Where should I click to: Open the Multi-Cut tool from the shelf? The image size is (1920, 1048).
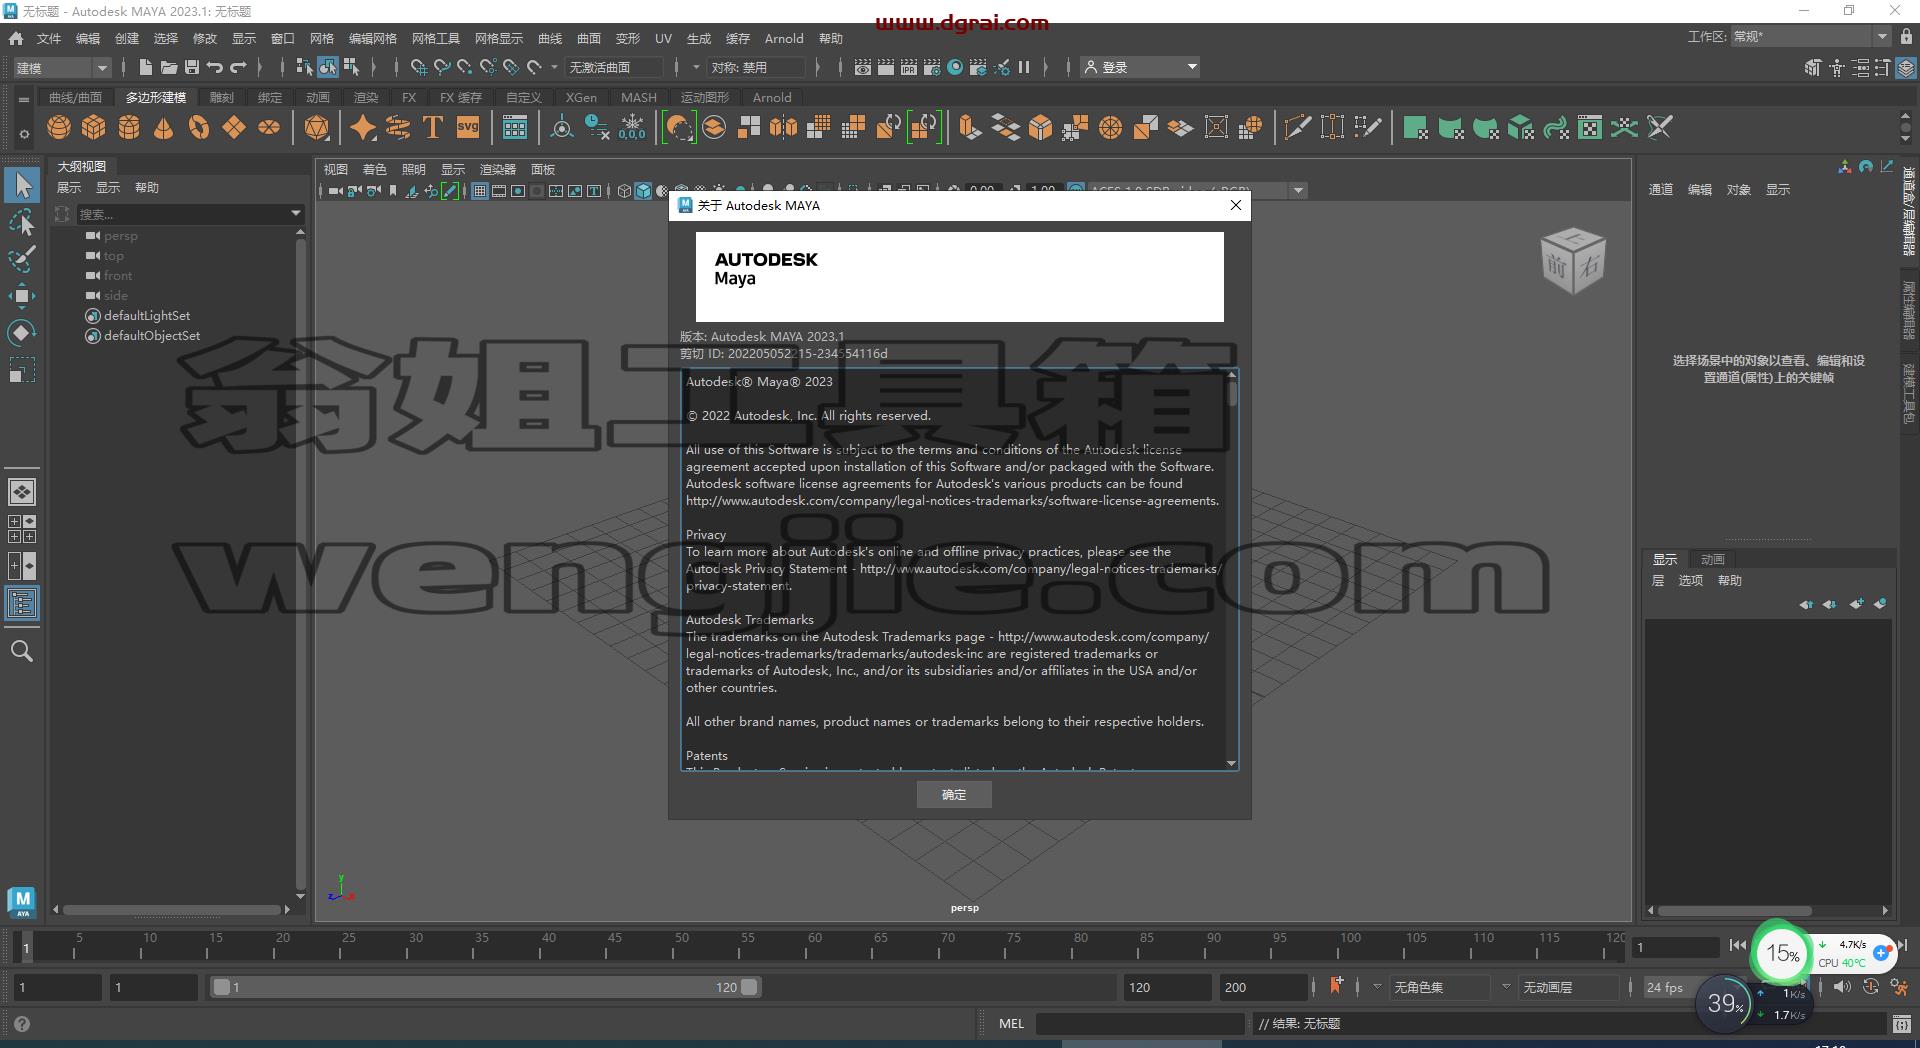coord(1297,127)
